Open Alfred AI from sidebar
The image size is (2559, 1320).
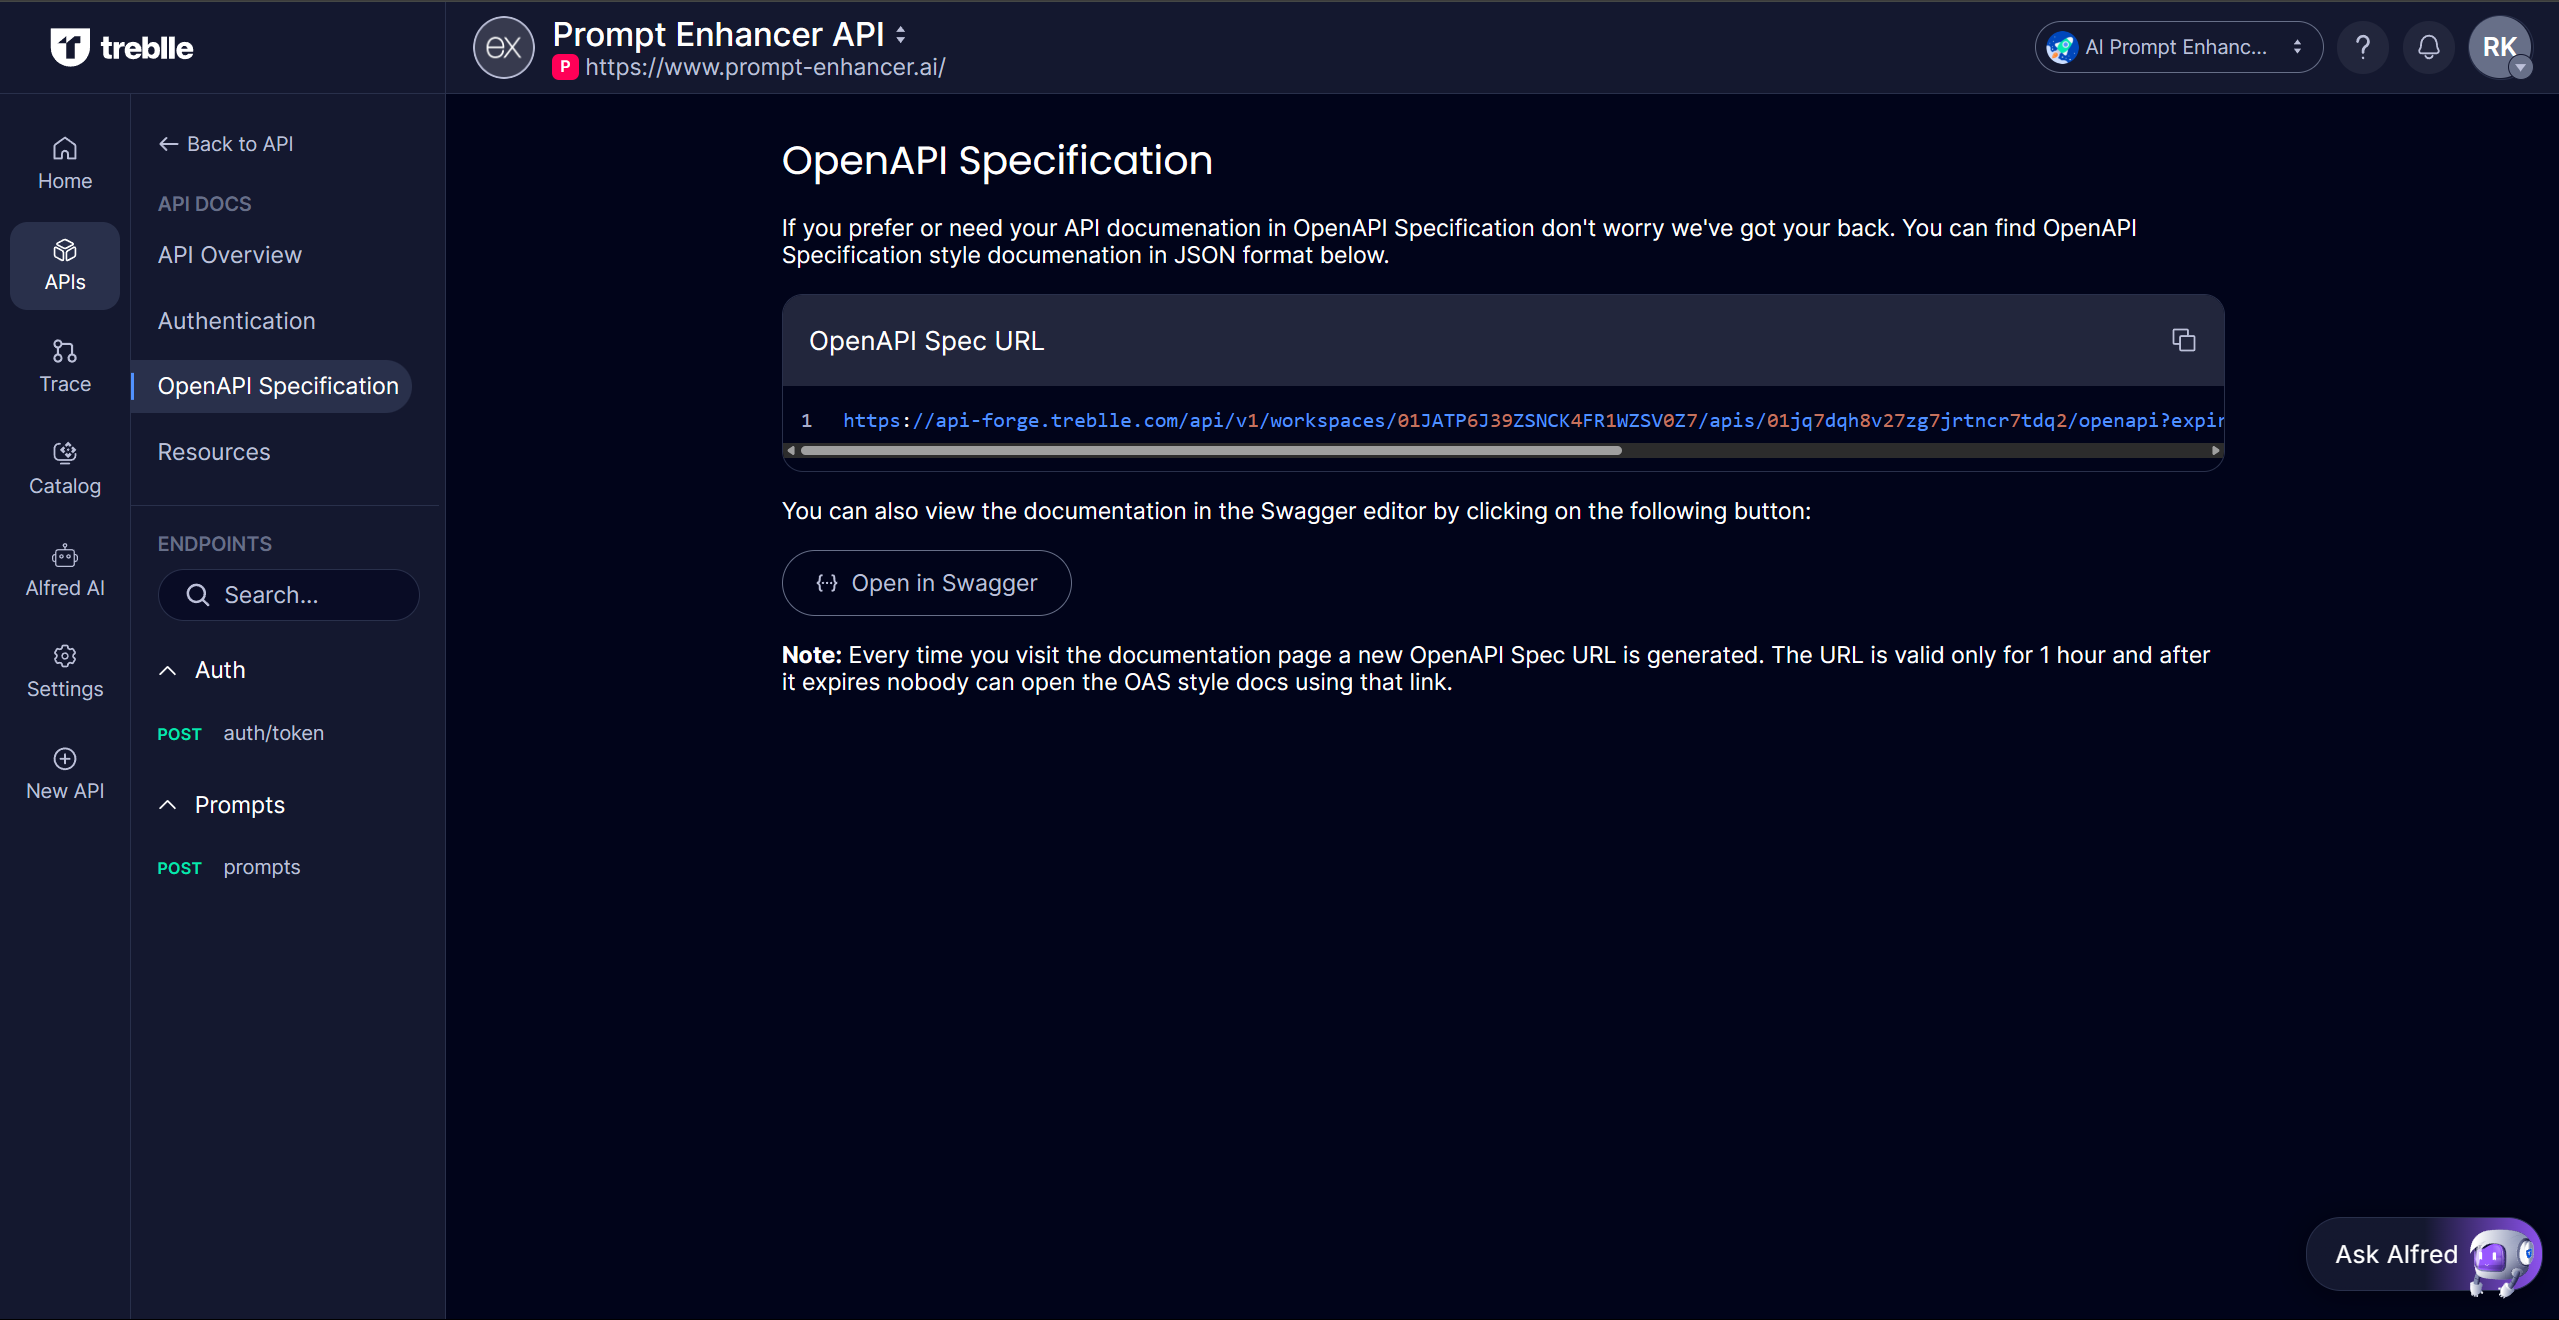point(65,571)
